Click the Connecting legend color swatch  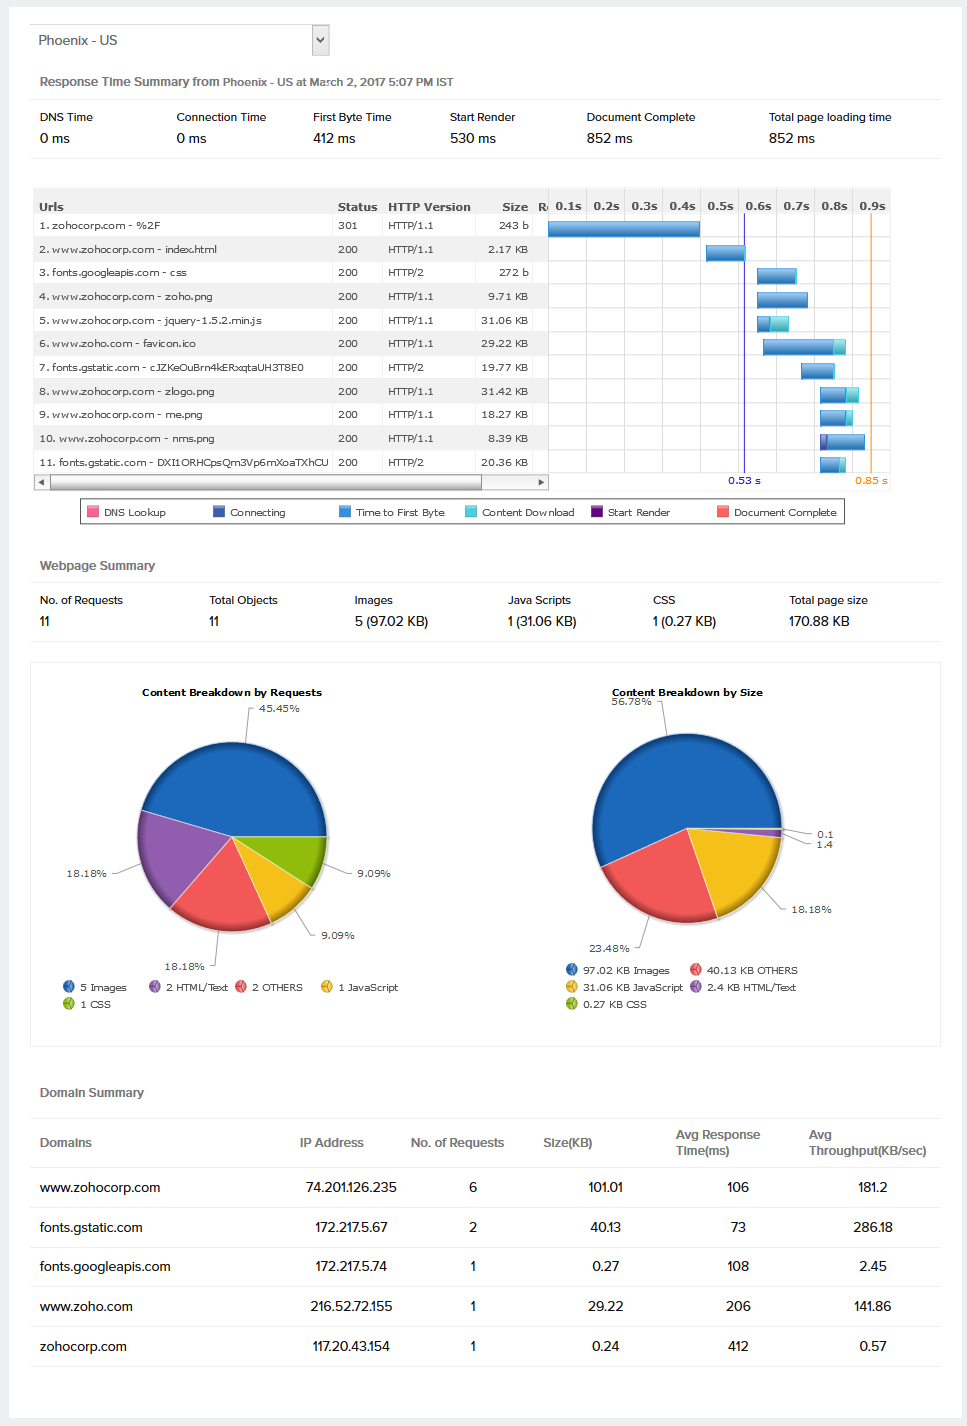tap(219, 512)
